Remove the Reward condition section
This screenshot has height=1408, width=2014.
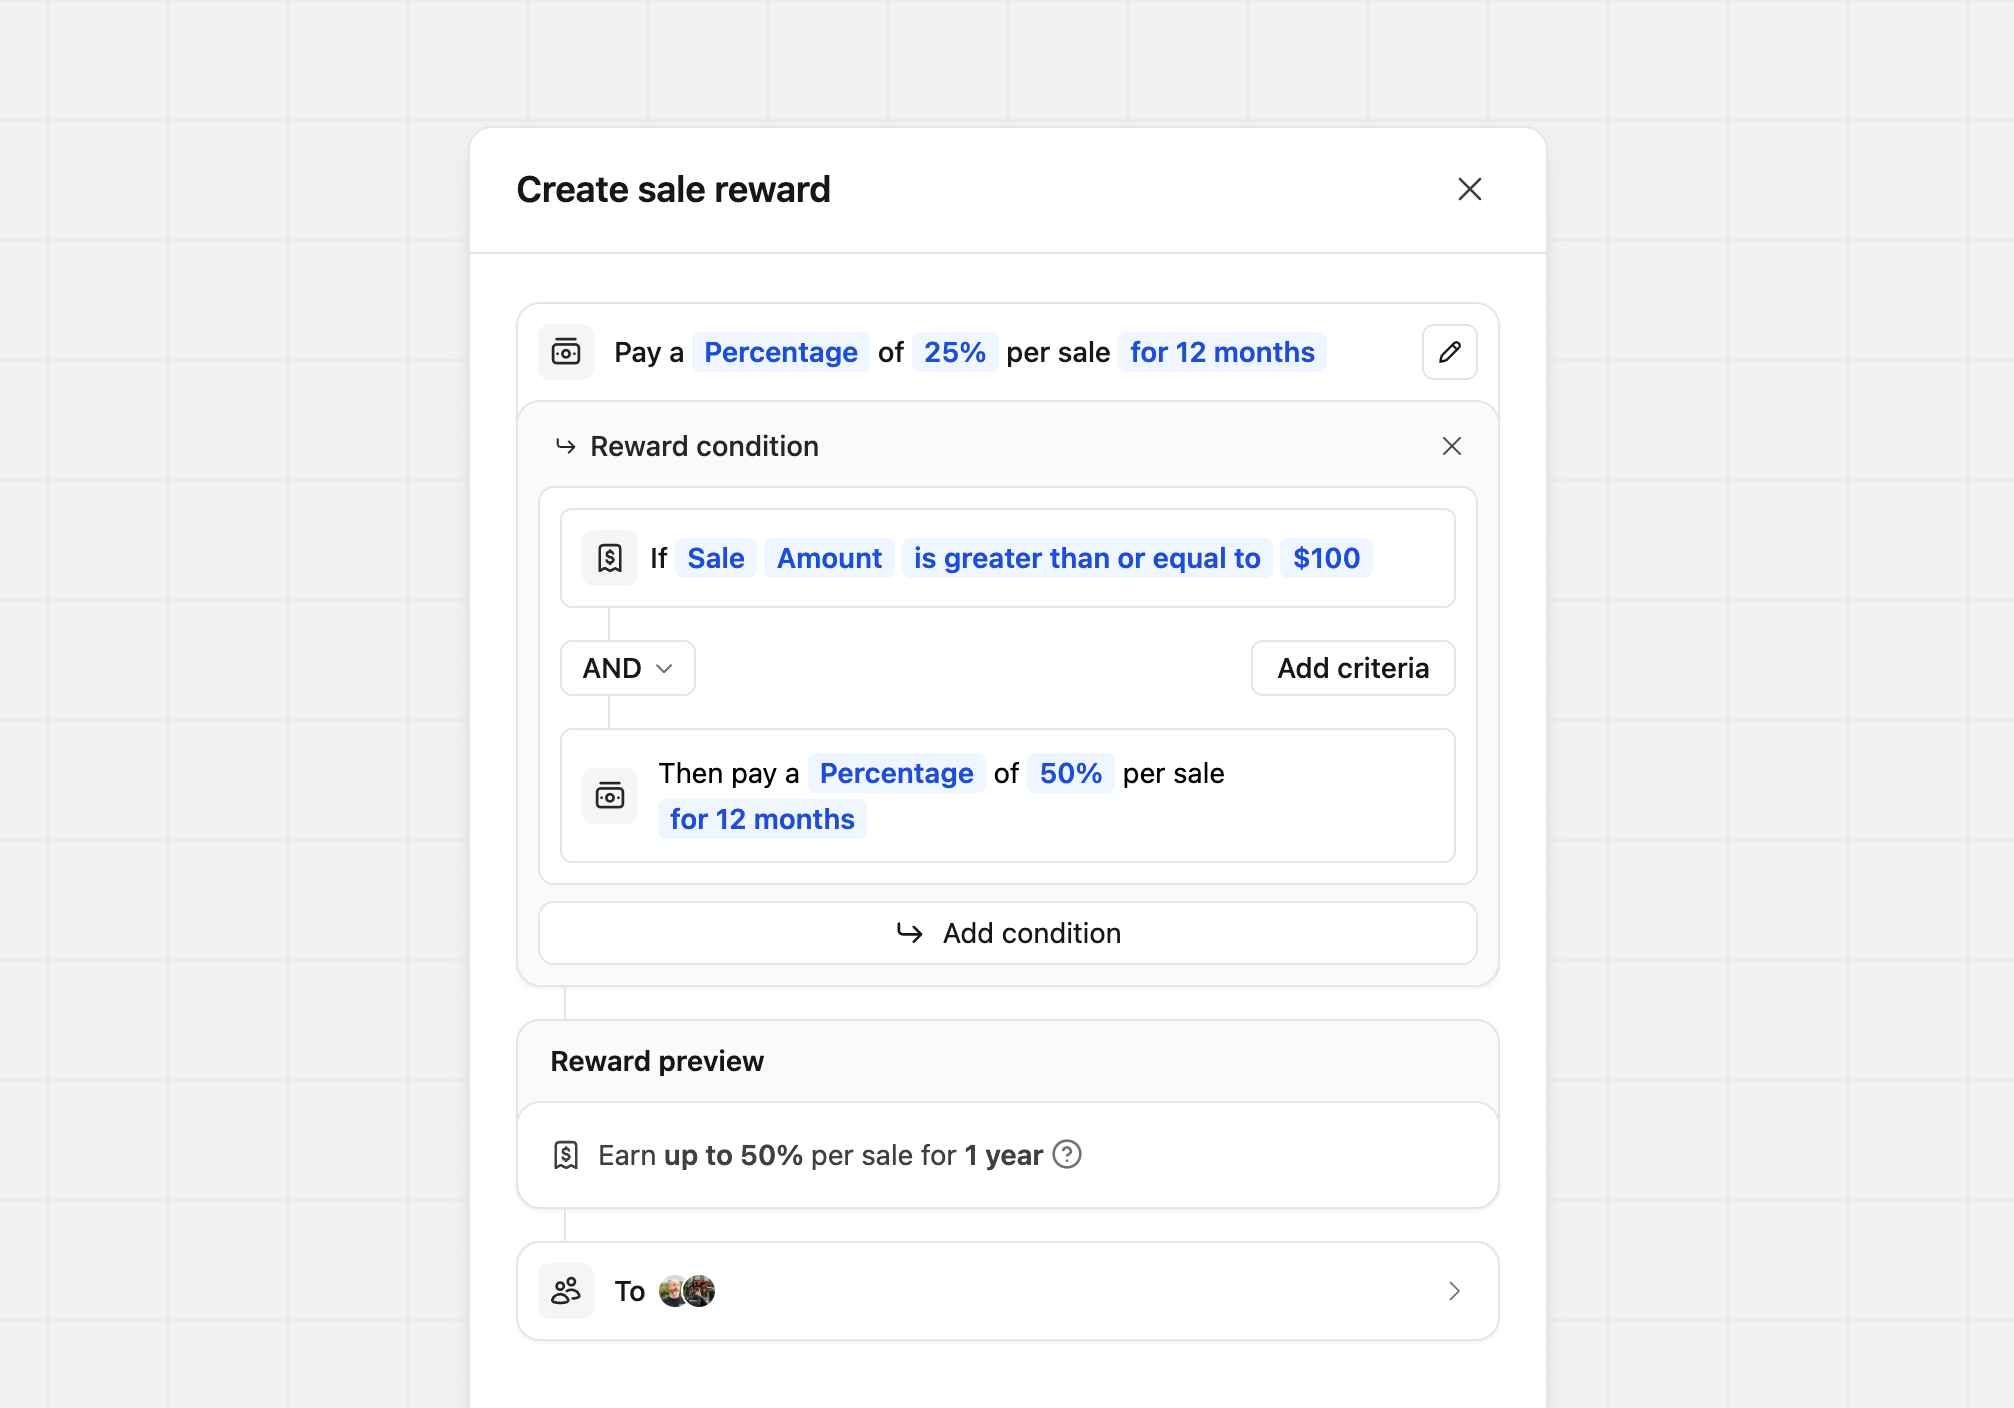point(1451,446)
